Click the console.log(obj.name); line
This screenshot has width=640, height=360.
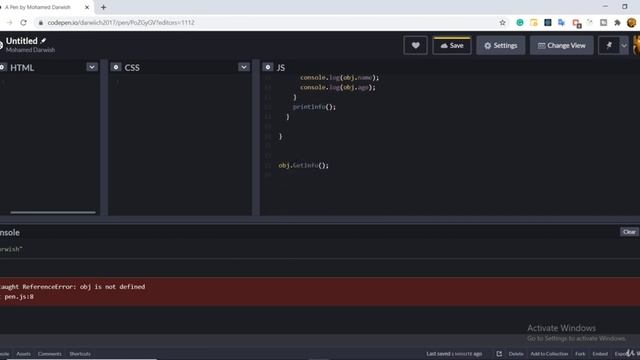pyautogui.click(x=339, y=77)
